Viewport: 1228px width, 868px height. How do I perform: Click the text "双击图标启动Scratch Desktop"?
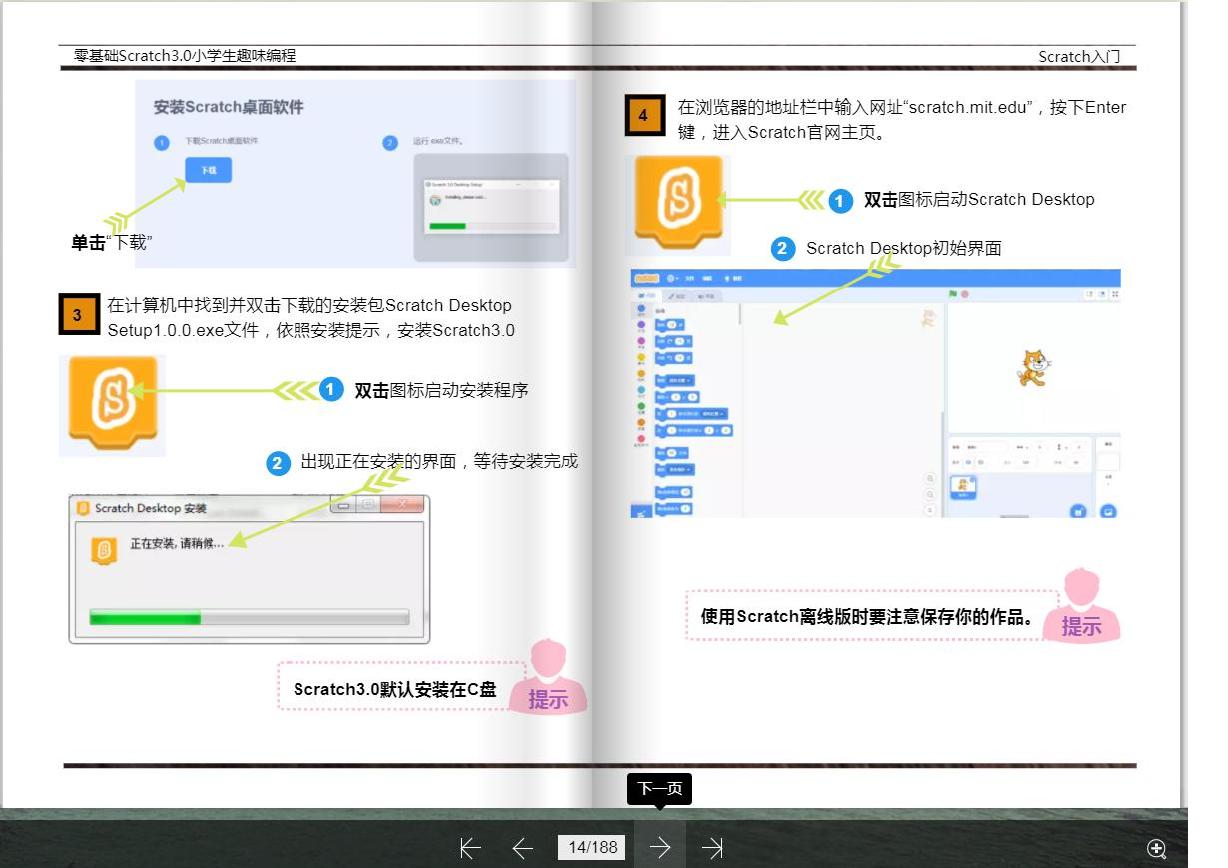coord(979,199)
